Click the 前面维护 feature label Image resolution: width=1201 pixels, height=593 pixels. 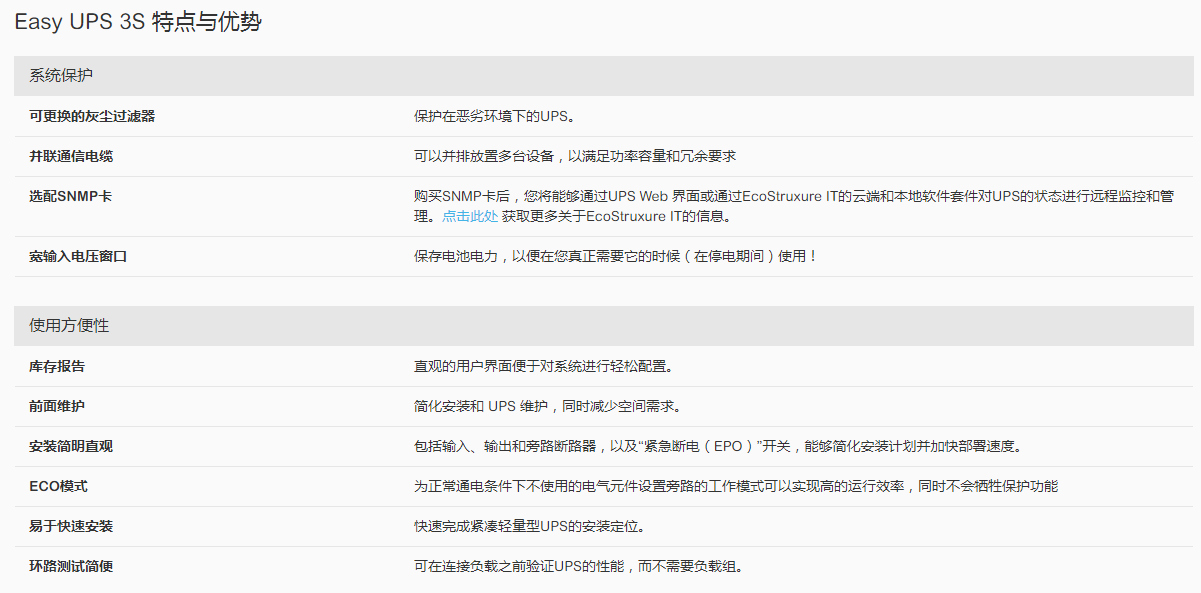pyautogui.click(x=57, y=406)
